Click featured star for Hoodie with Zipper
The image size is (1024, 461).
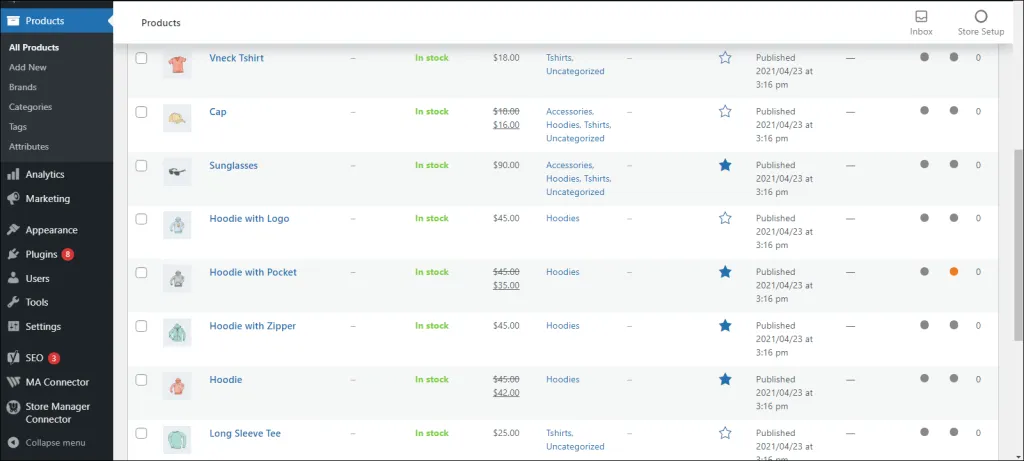click(725, 325)
